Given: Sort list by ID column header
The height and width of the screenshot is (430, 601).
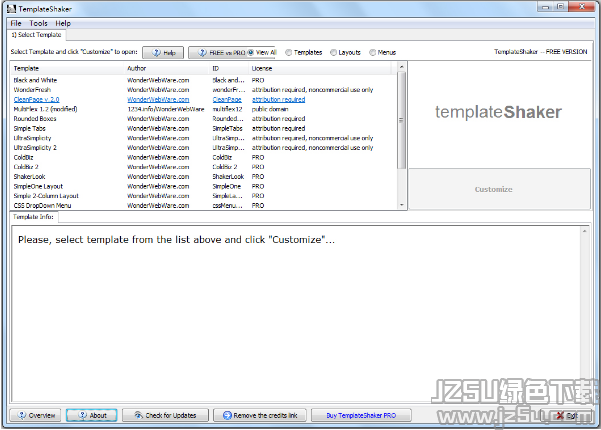Looking at the screenshot, I should [229, 69].
